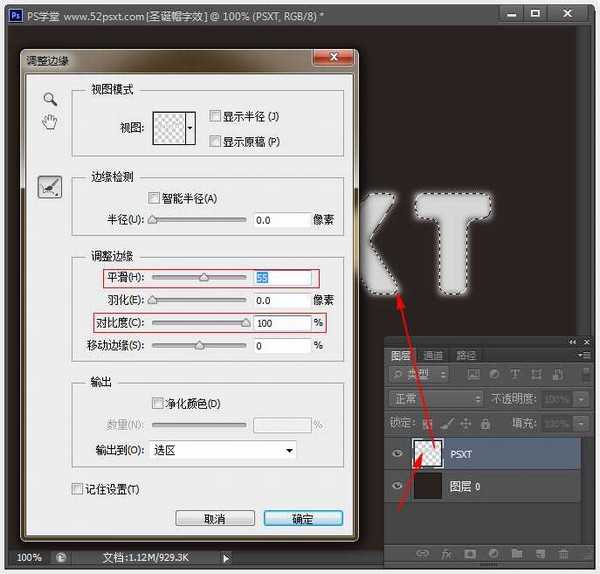The image size is (600, 574).
Task: Switch to the 路径 tab
Action: tap(466, 355)
